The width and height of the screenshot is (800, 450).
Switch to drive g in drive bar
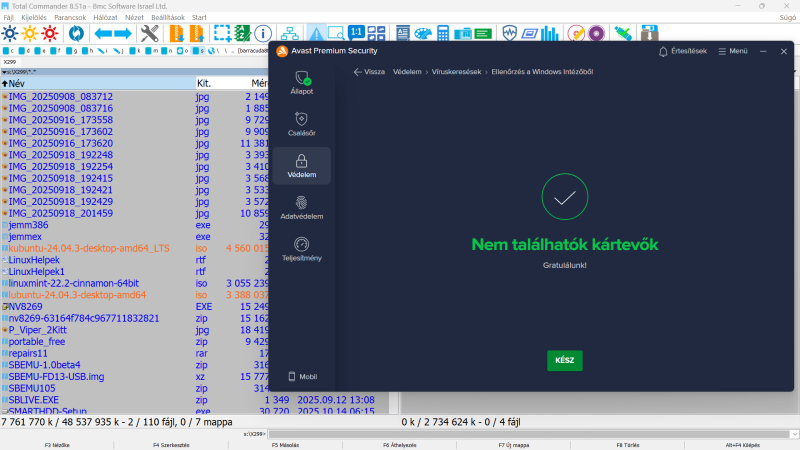[72, 51]
